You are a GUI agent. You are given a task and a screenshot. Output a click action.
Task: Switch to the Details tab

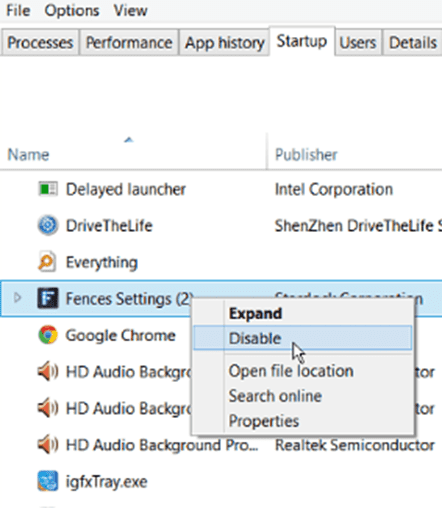click(413, 43)
